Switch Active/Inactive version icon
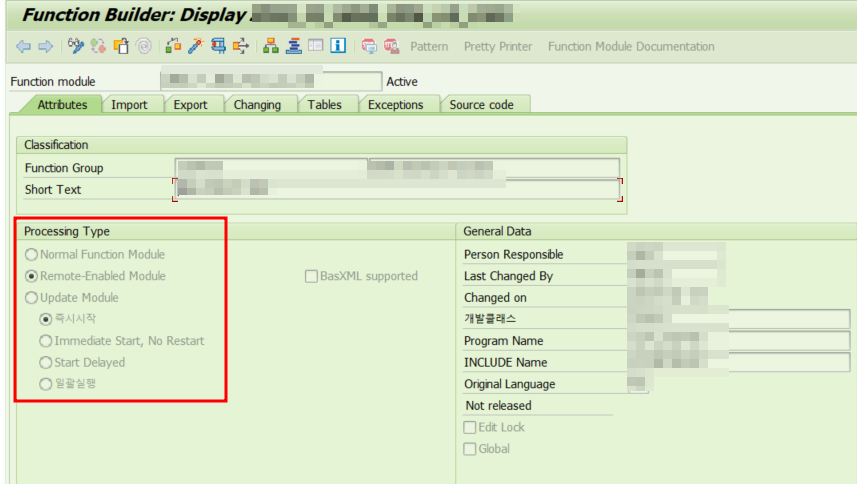Viewport: 857px width, 484px height. click(x=98, y=46)
